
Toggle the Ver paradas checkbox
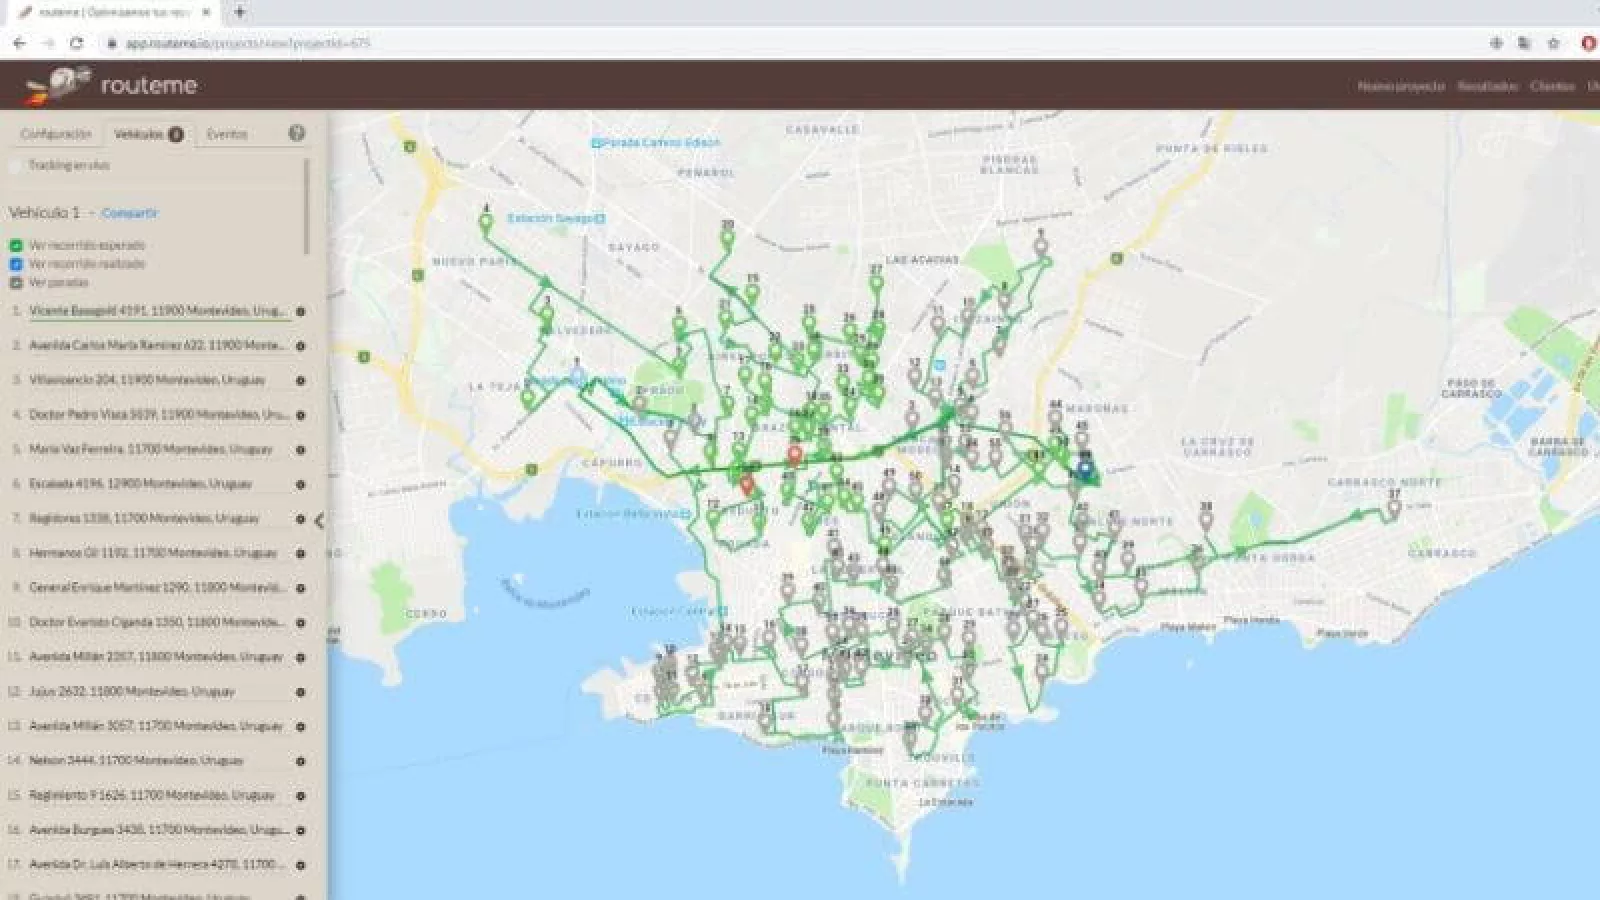point(16,283)
